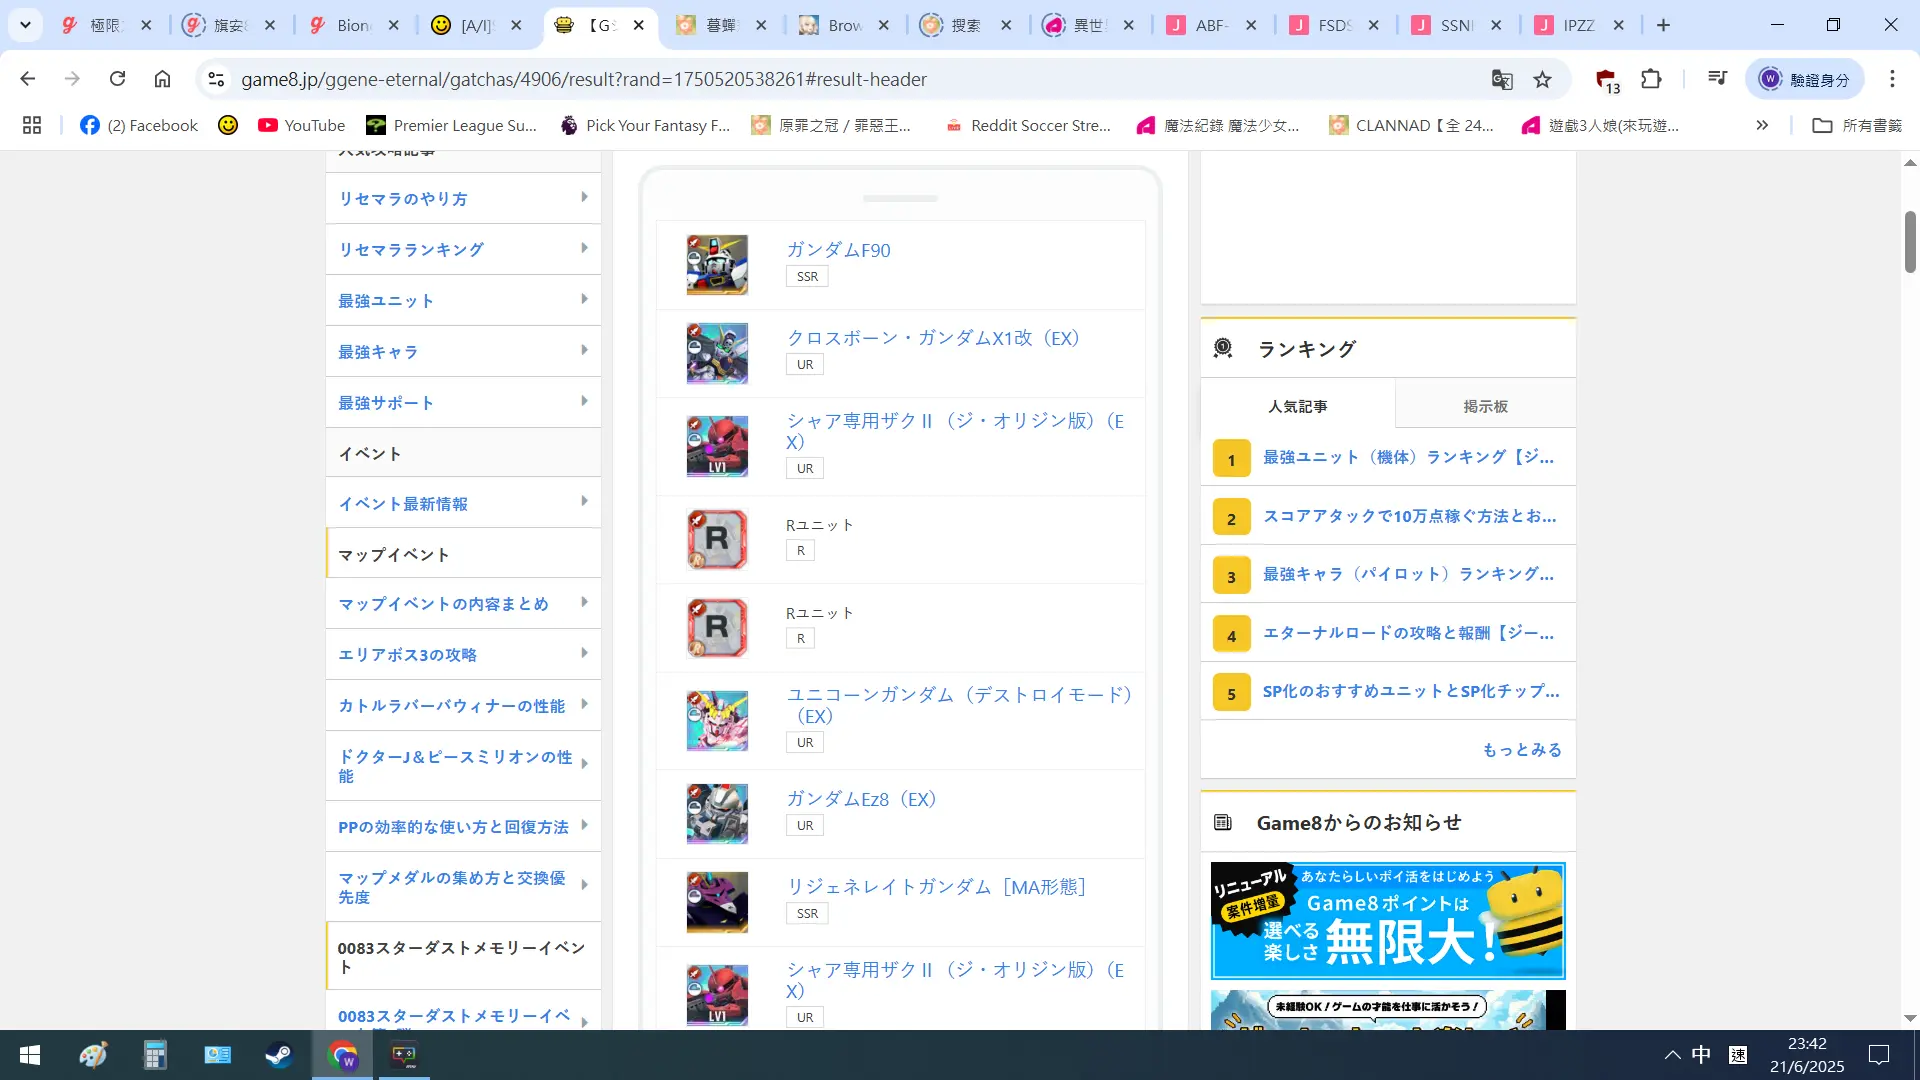Launch Steam from the taskbar
Viewport: 1920px width, 1080px height.
pos(279,1055)
